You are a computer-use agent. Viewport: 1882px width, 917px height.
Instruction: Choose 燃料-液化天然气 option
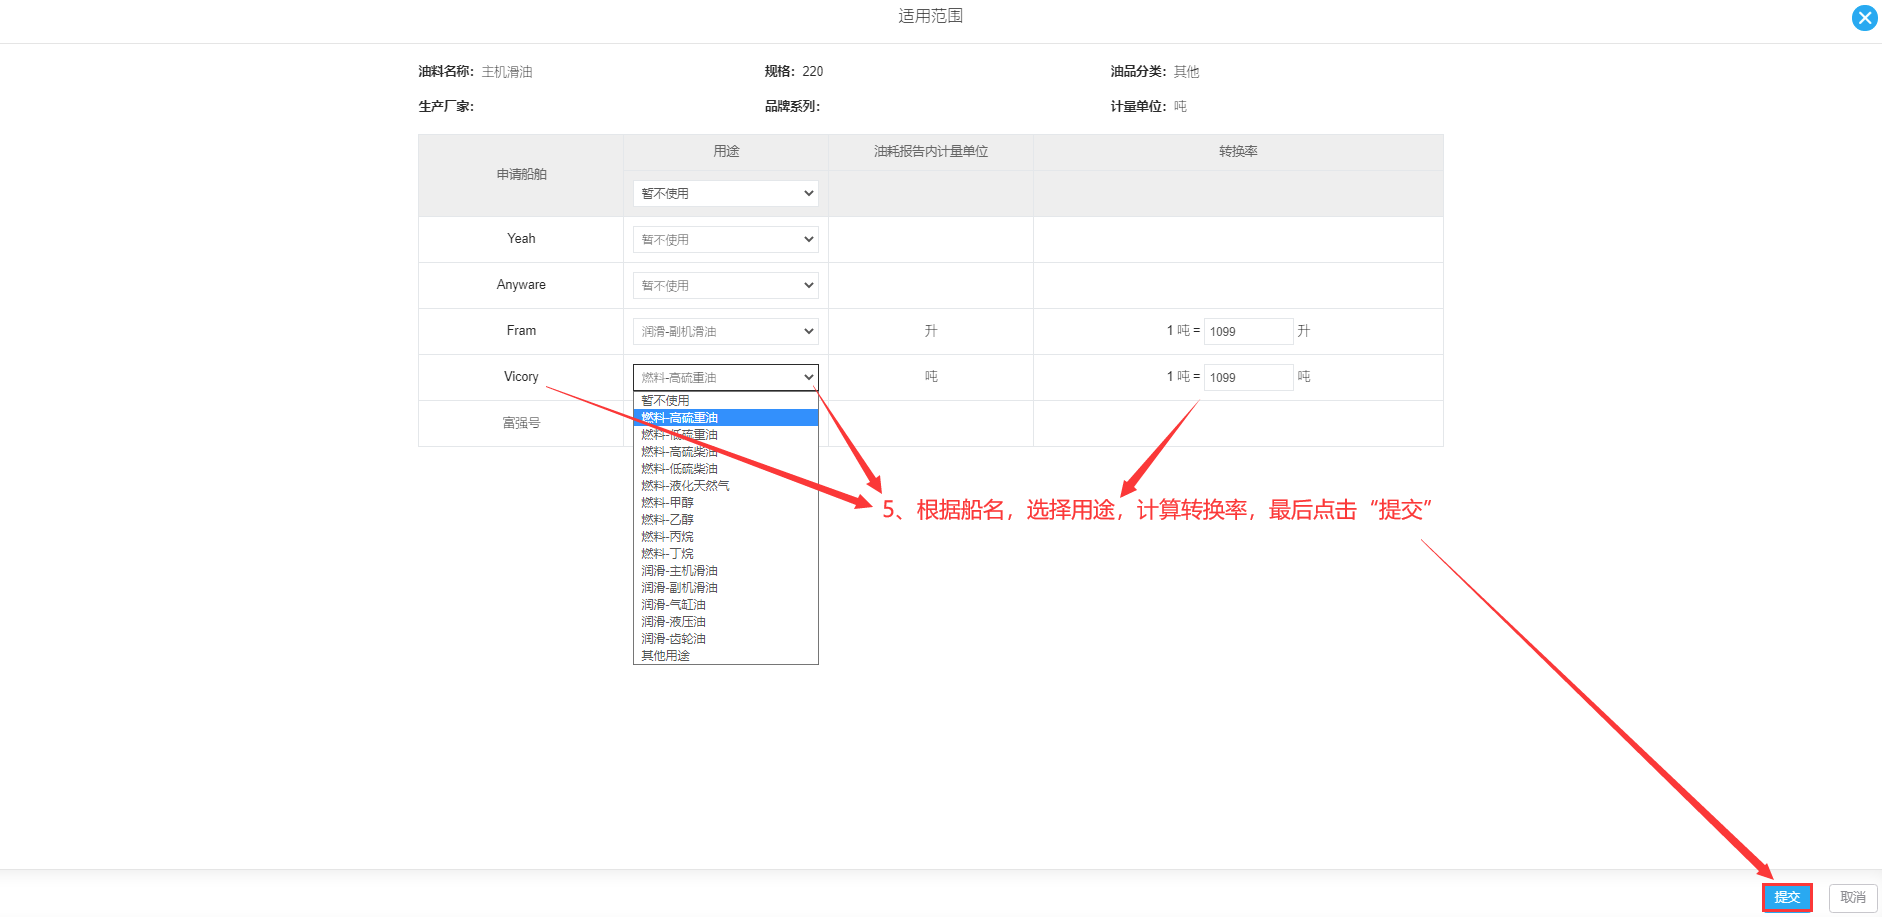click(725, 485)
